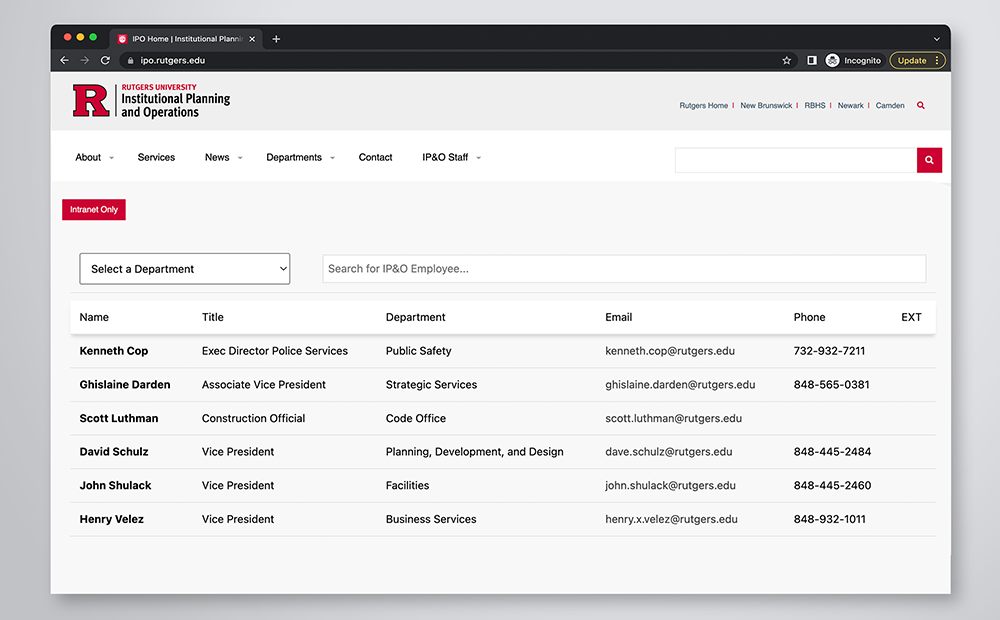
Task: Expand the News menu
Action: (x=223, y=158)
